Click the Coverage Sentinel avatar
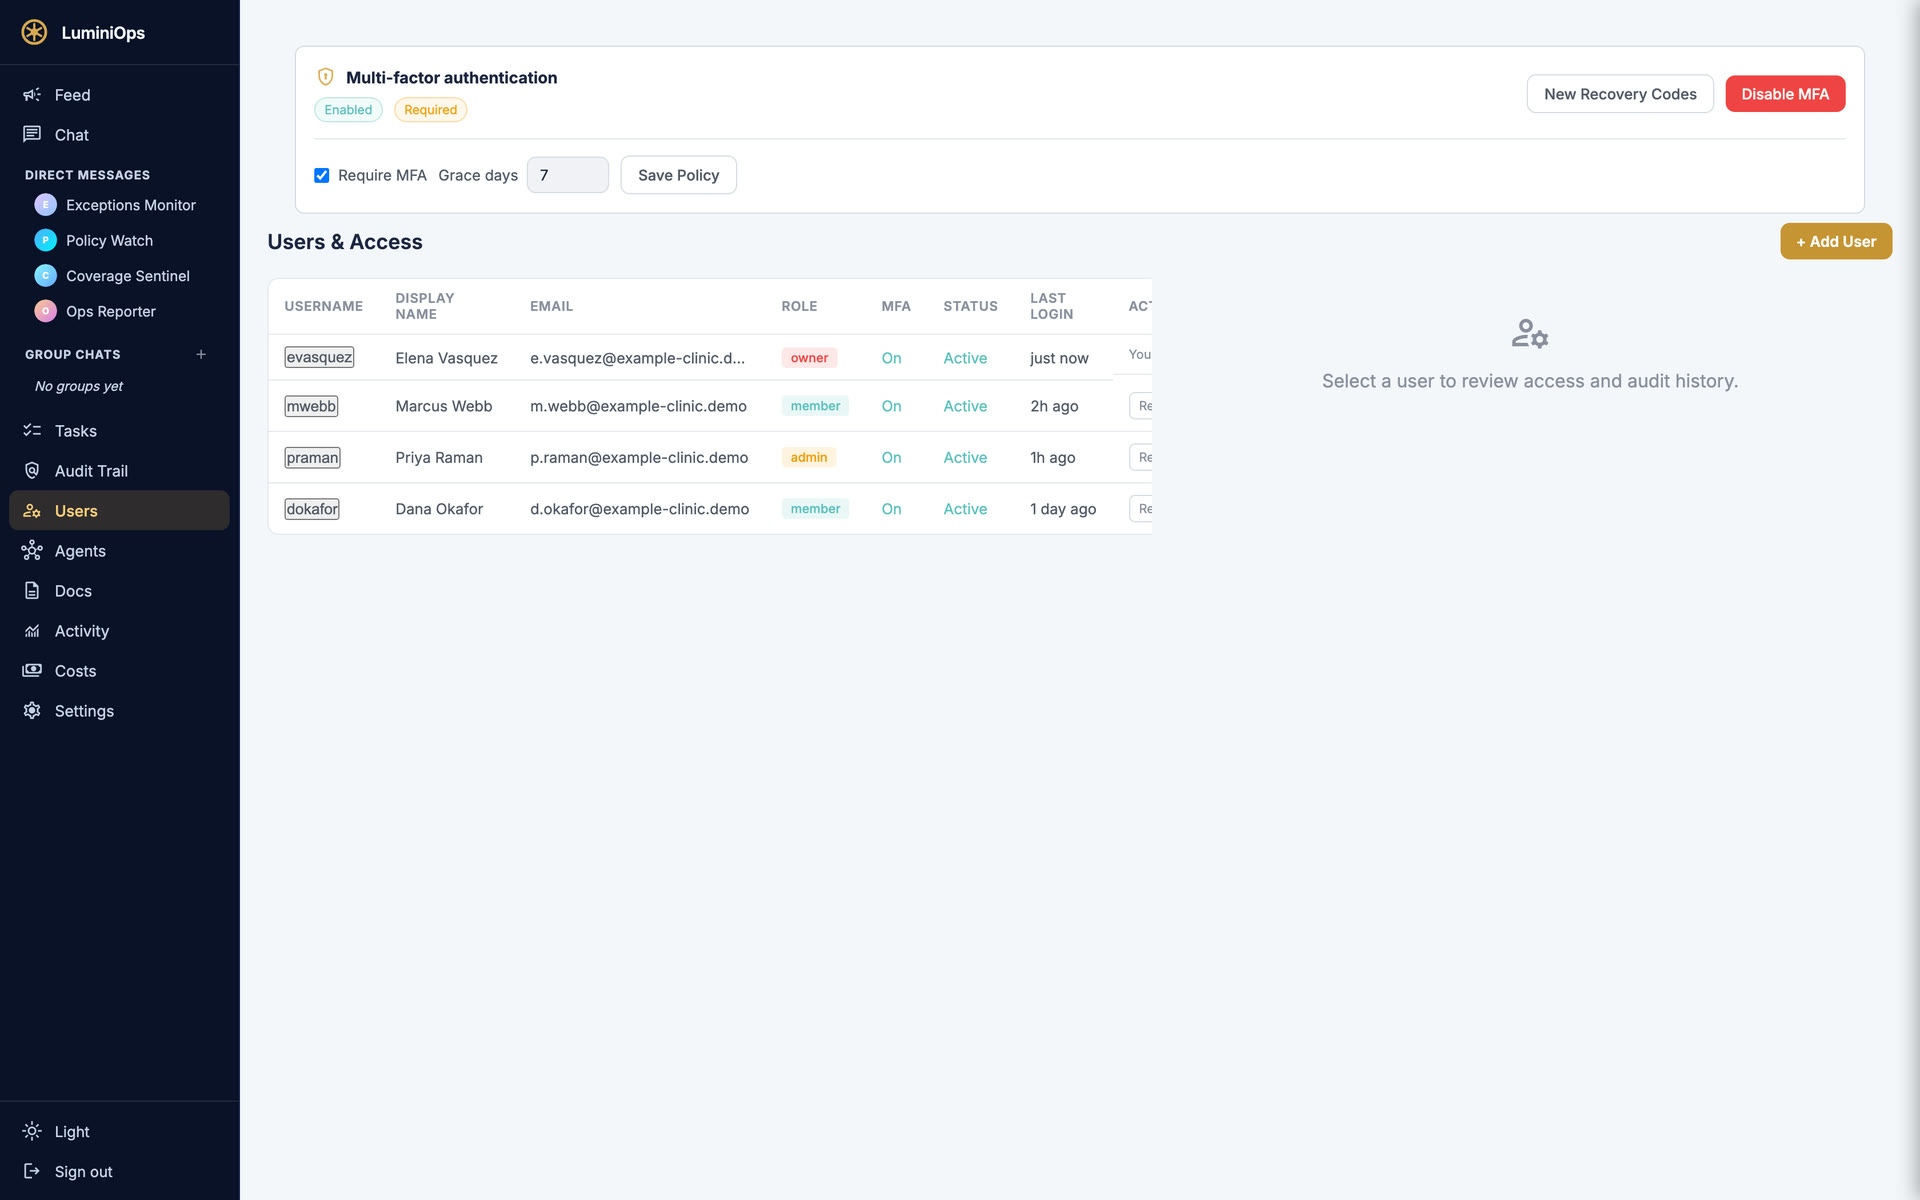1920x1200 pixels. [45, 276]
